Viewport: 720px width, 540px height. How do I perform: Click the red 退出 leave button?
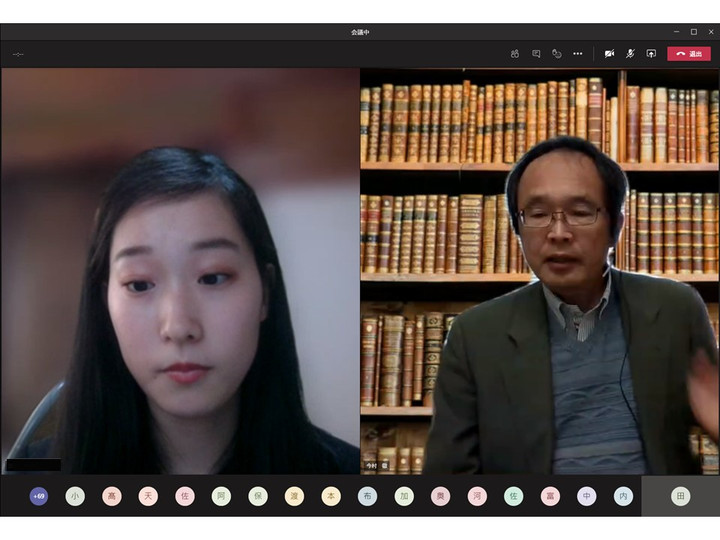pos(689,54)
